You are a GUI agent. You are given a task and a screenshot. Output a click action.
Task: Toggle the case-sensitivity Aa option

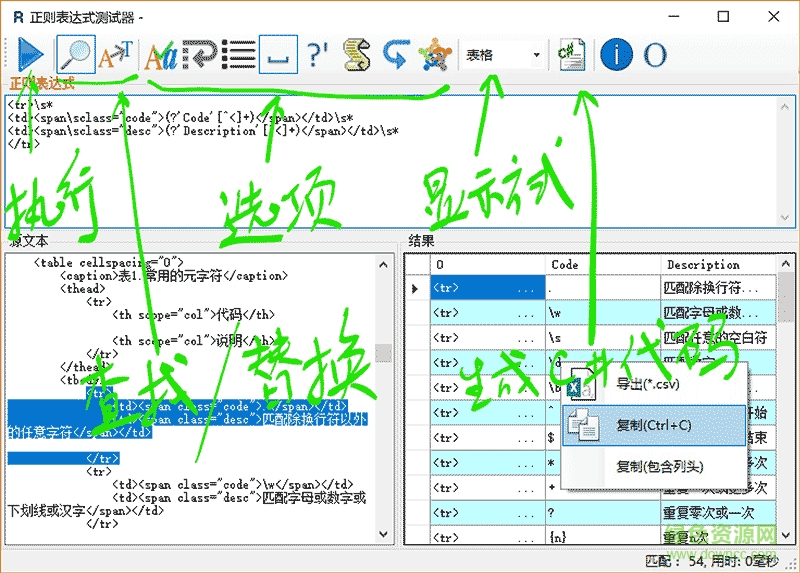point(161,55)
